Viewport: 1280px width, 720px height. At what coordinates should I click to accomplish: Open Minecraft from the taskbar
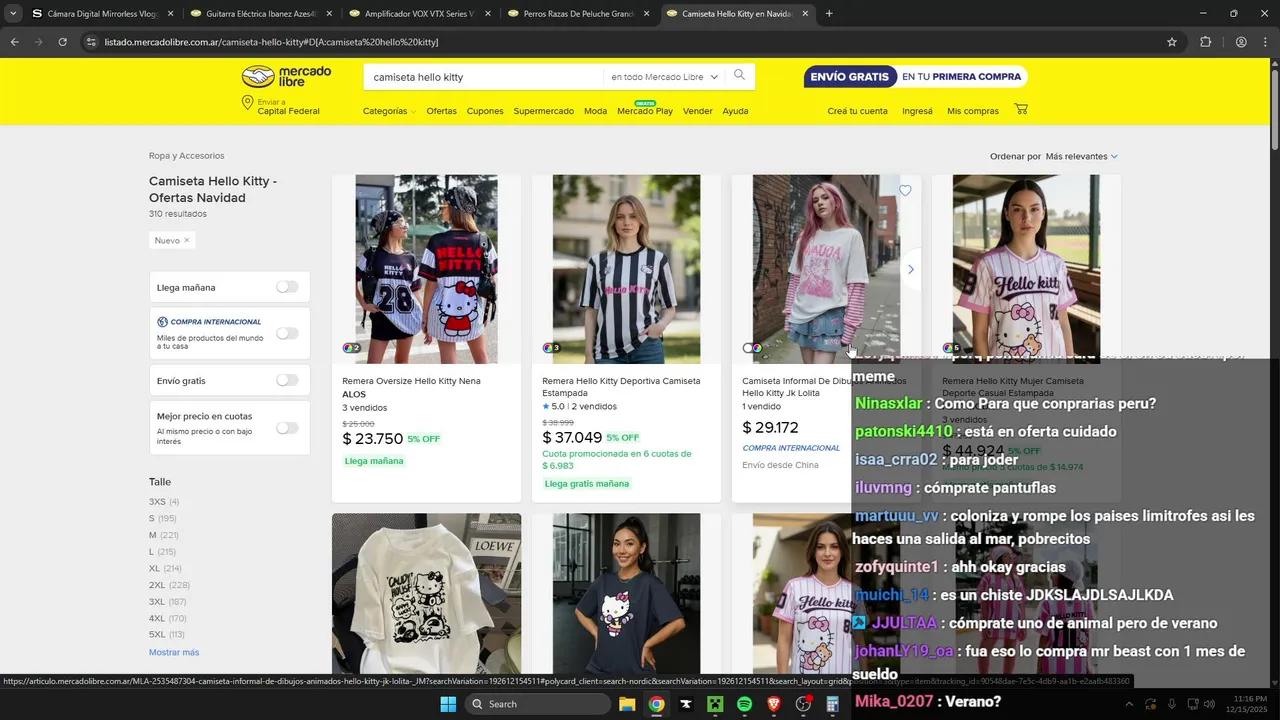pyautogui.click(x=715, y=704)
